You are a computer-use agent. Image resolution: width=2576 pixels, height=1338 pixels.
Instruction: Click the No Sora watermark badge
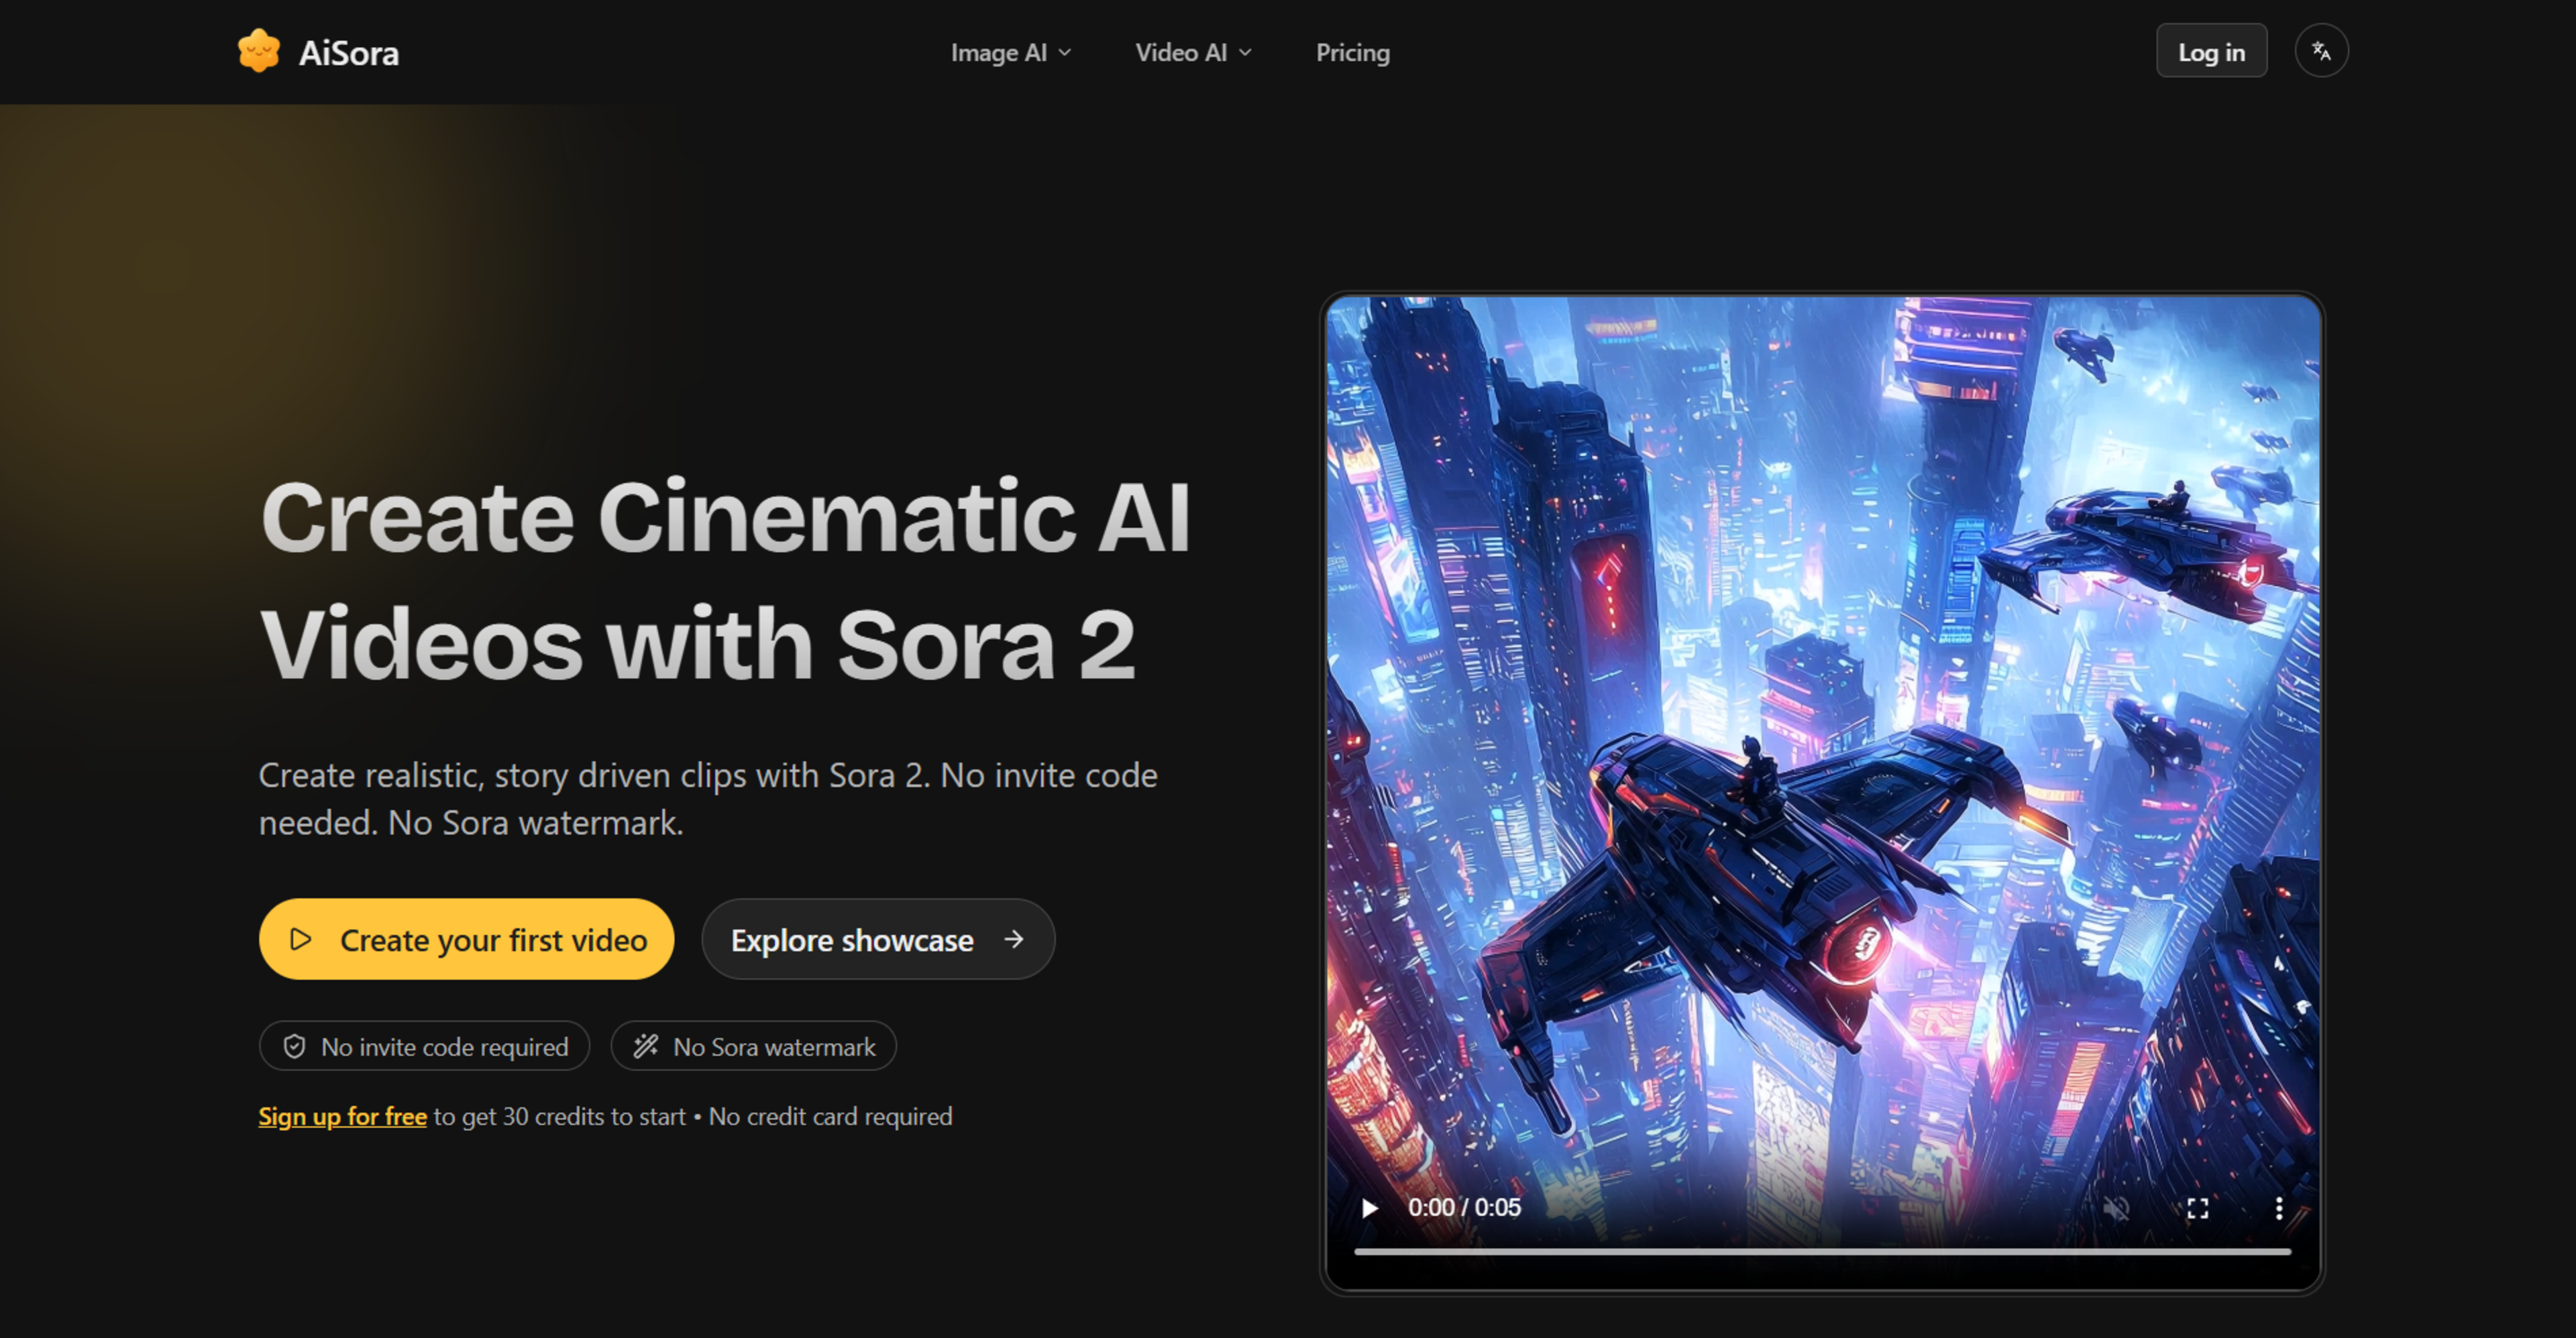(x=753, y=1046)
